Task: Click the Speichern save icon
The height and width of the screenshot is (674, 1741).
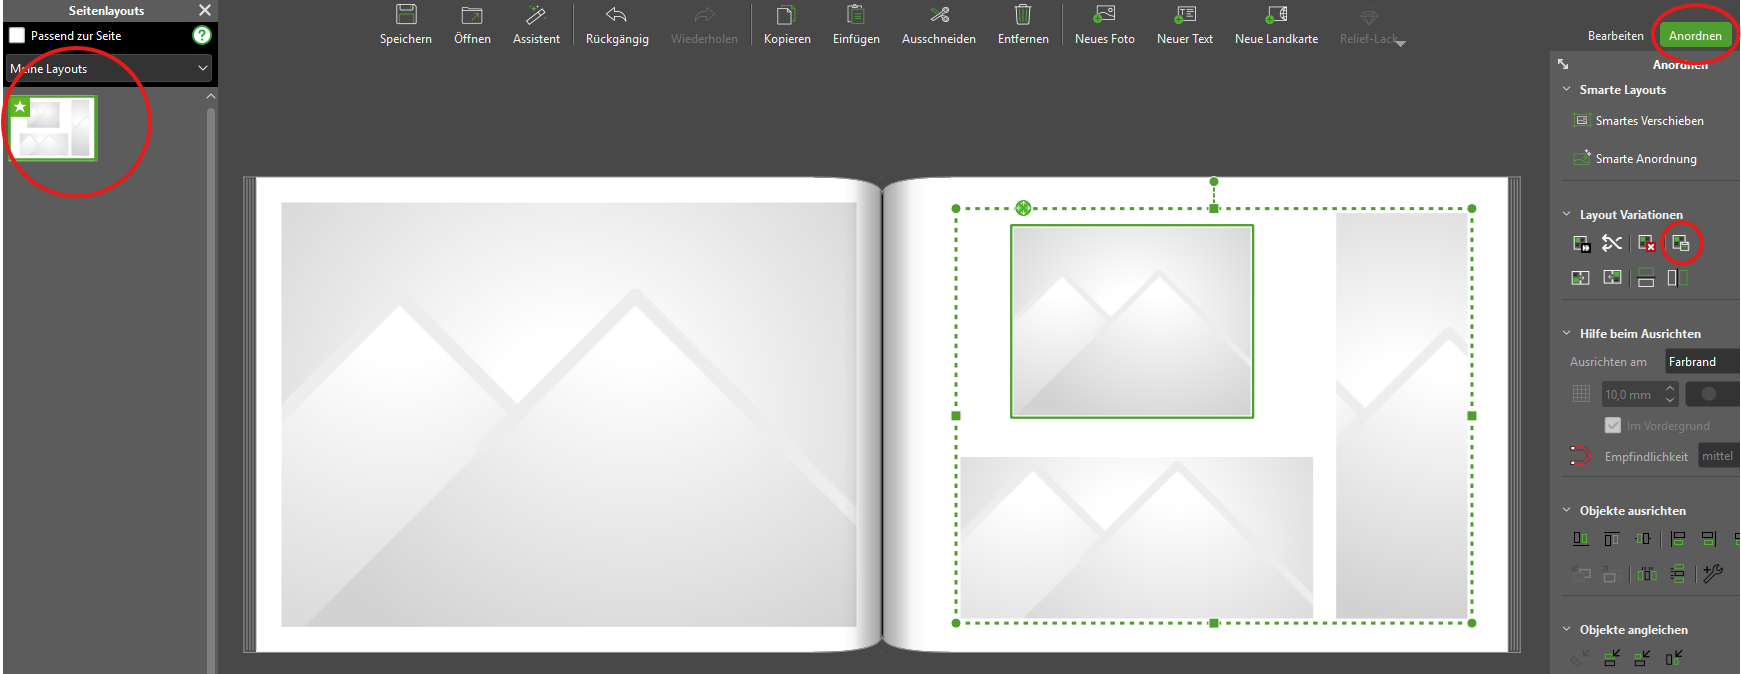Action: 406,15
